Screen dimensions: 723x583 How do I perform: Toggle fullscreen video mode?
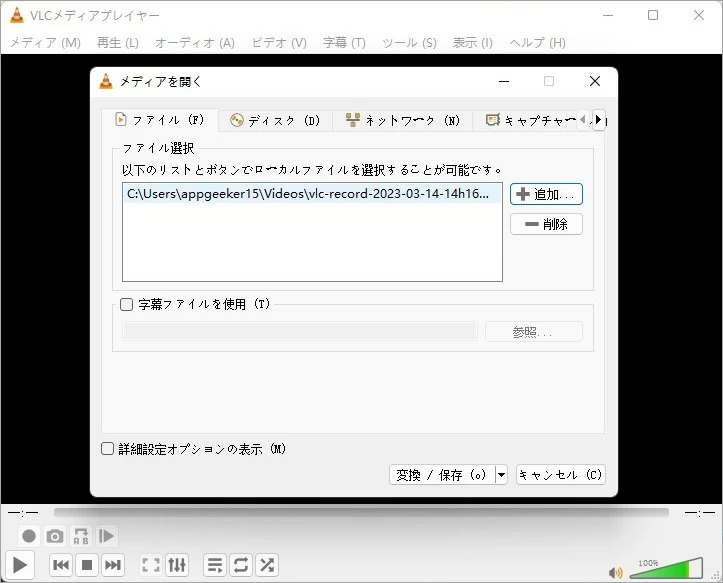click(151, 565)
